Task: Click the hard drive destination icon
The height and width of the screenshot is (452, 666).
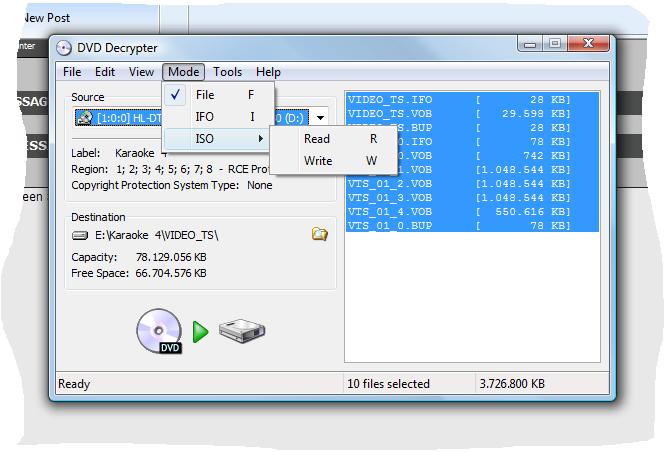Action: (242, 331)
